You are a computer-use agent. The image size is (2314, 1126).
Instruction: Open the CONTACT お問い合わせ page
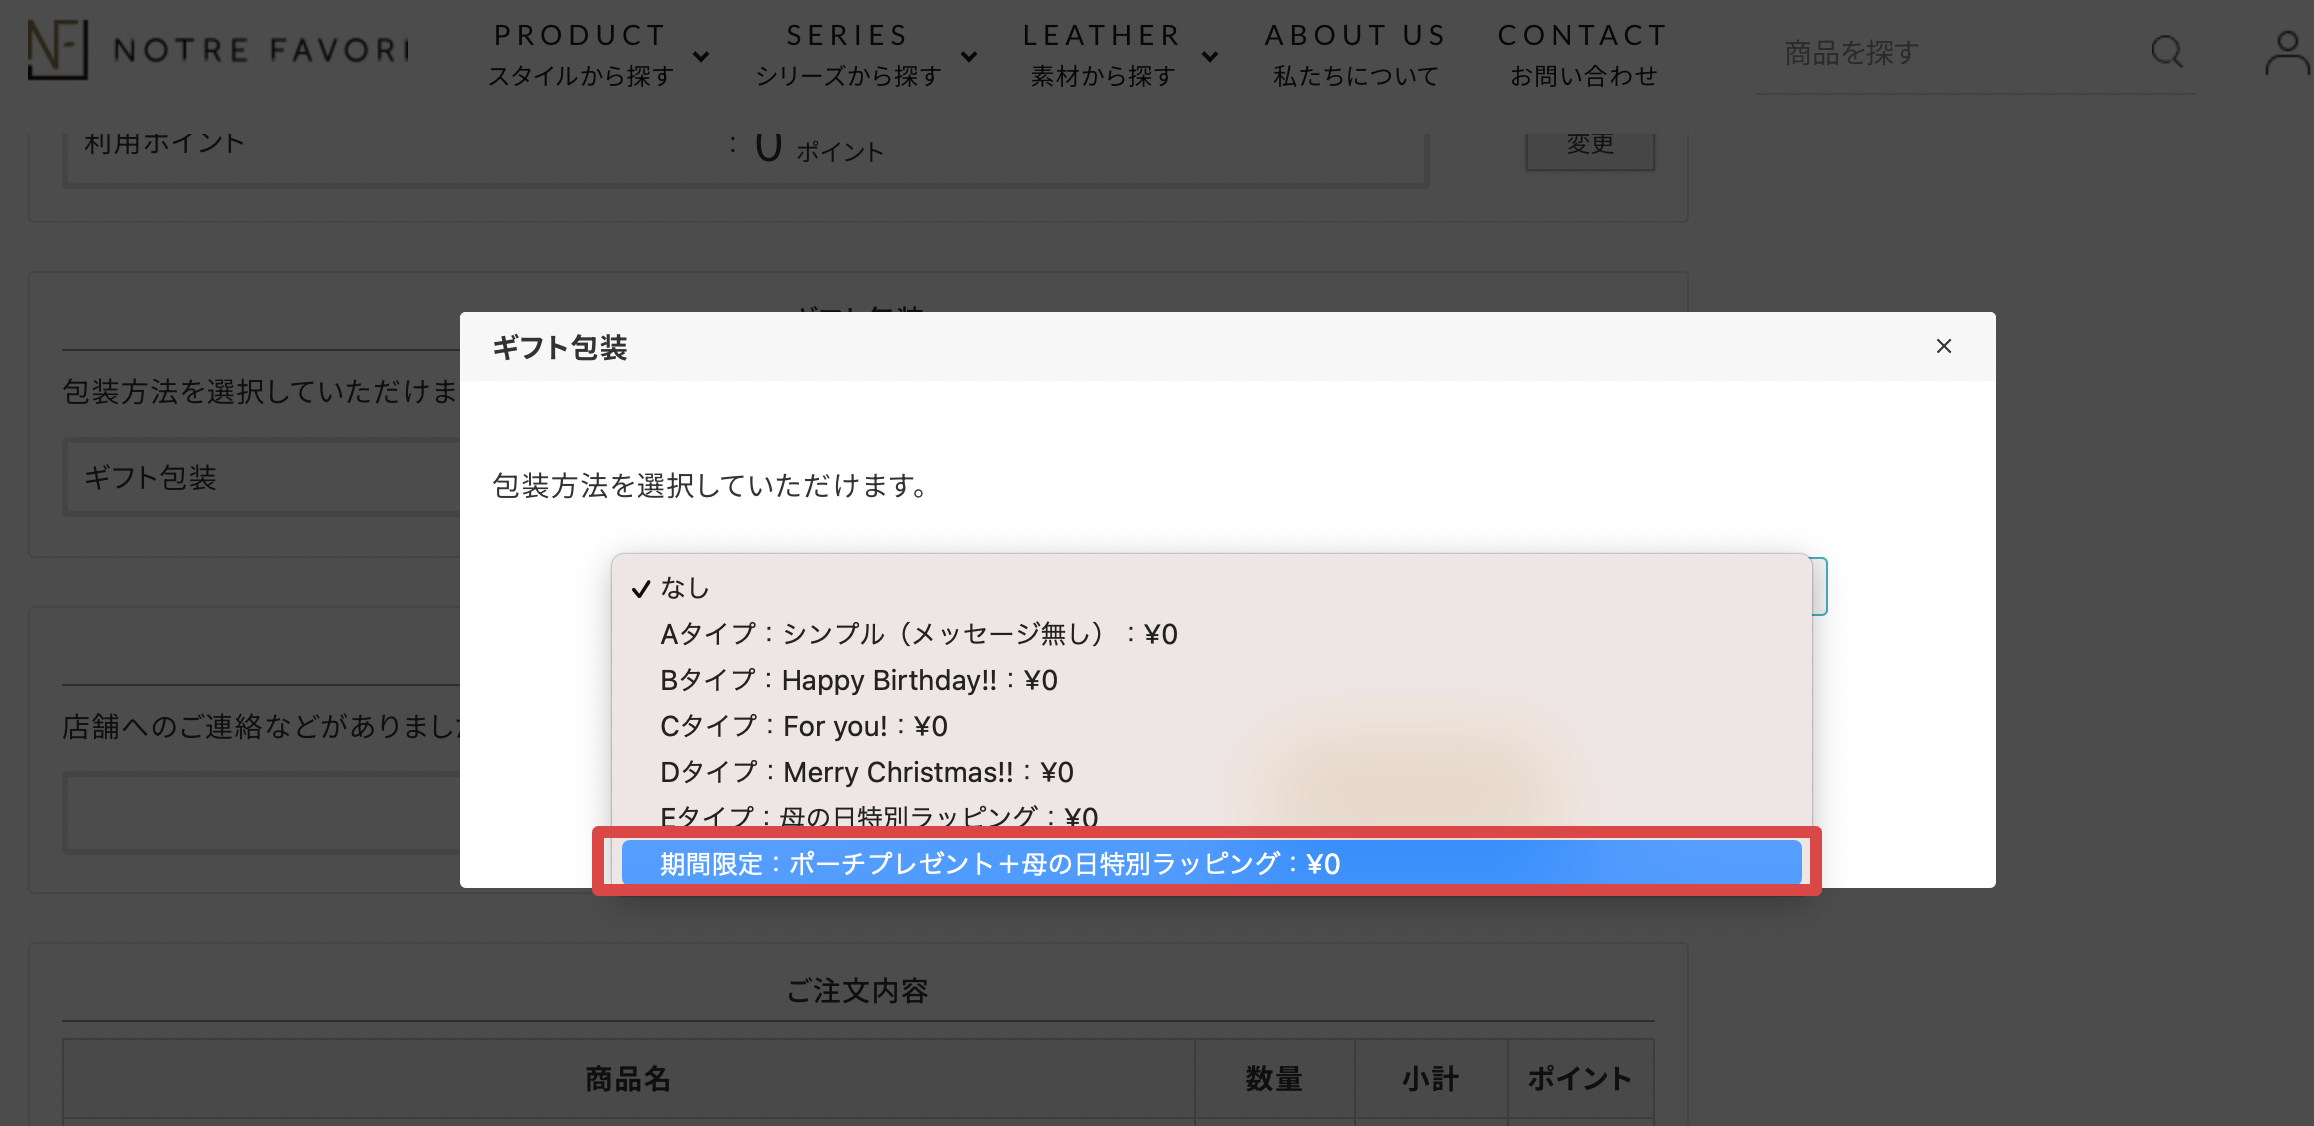tap(1582, 55)
